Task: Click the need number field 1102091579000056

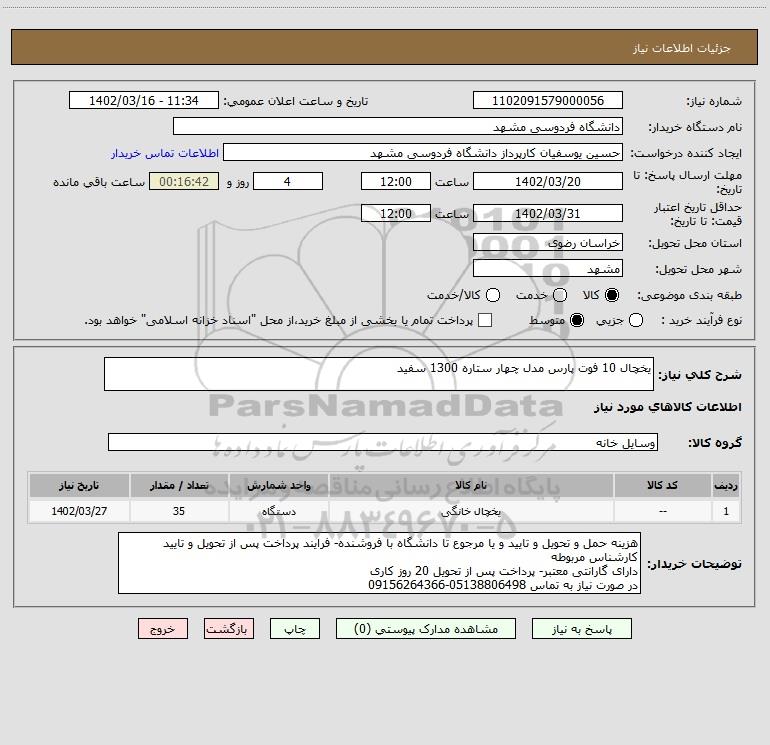Action: (548, 101)
